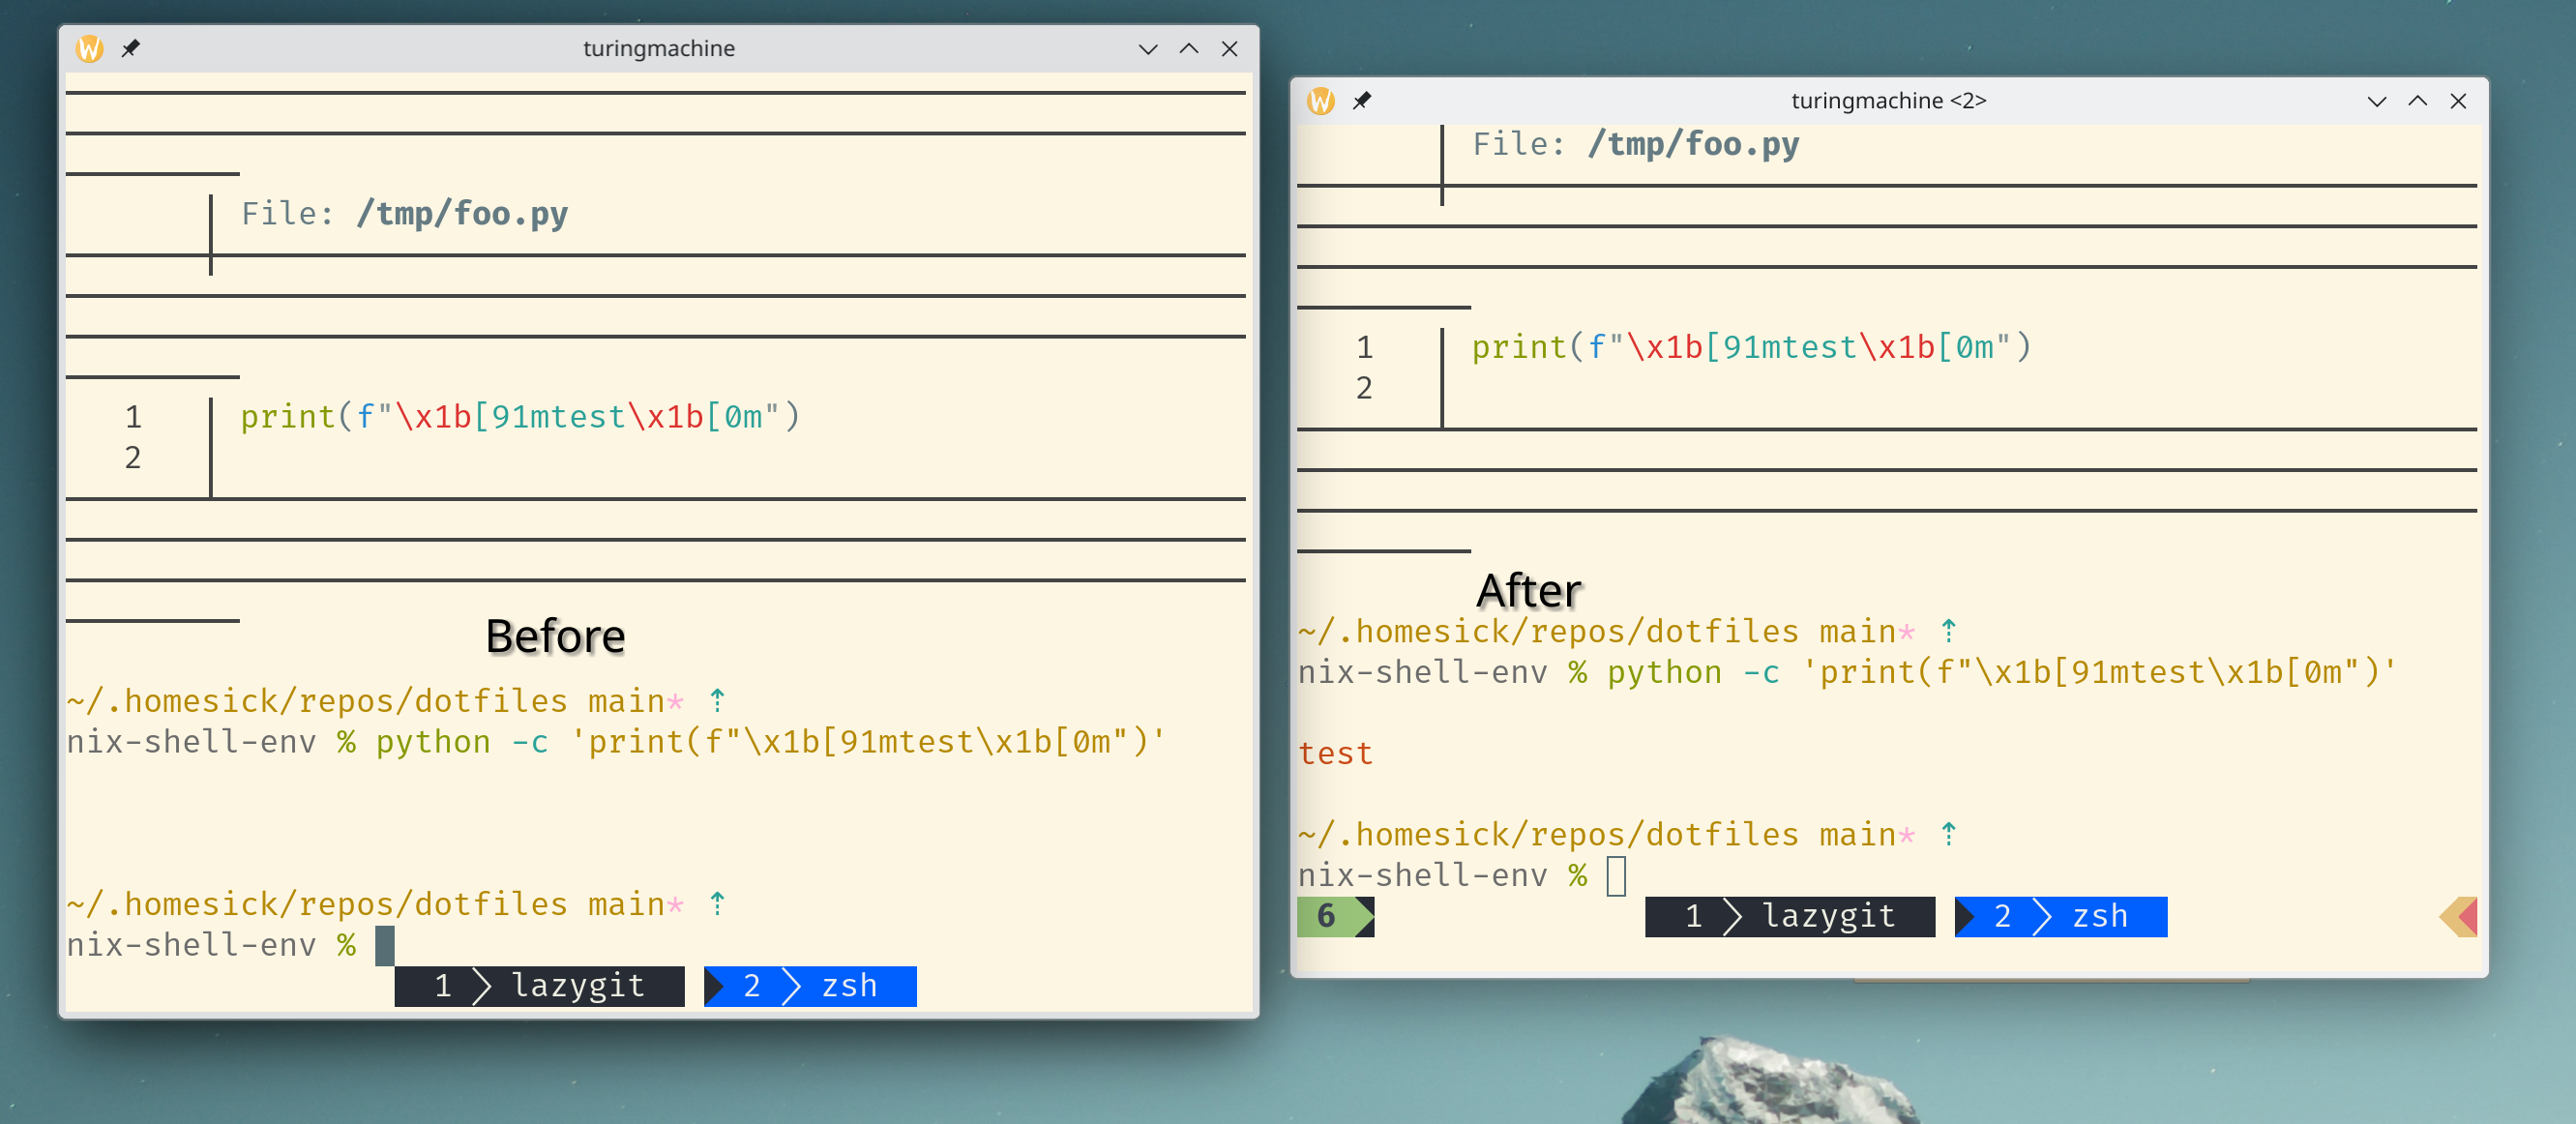Minimize the turingmachine <2> window
This screenshot has width=2576, height=1124.
coord(2376,100)
